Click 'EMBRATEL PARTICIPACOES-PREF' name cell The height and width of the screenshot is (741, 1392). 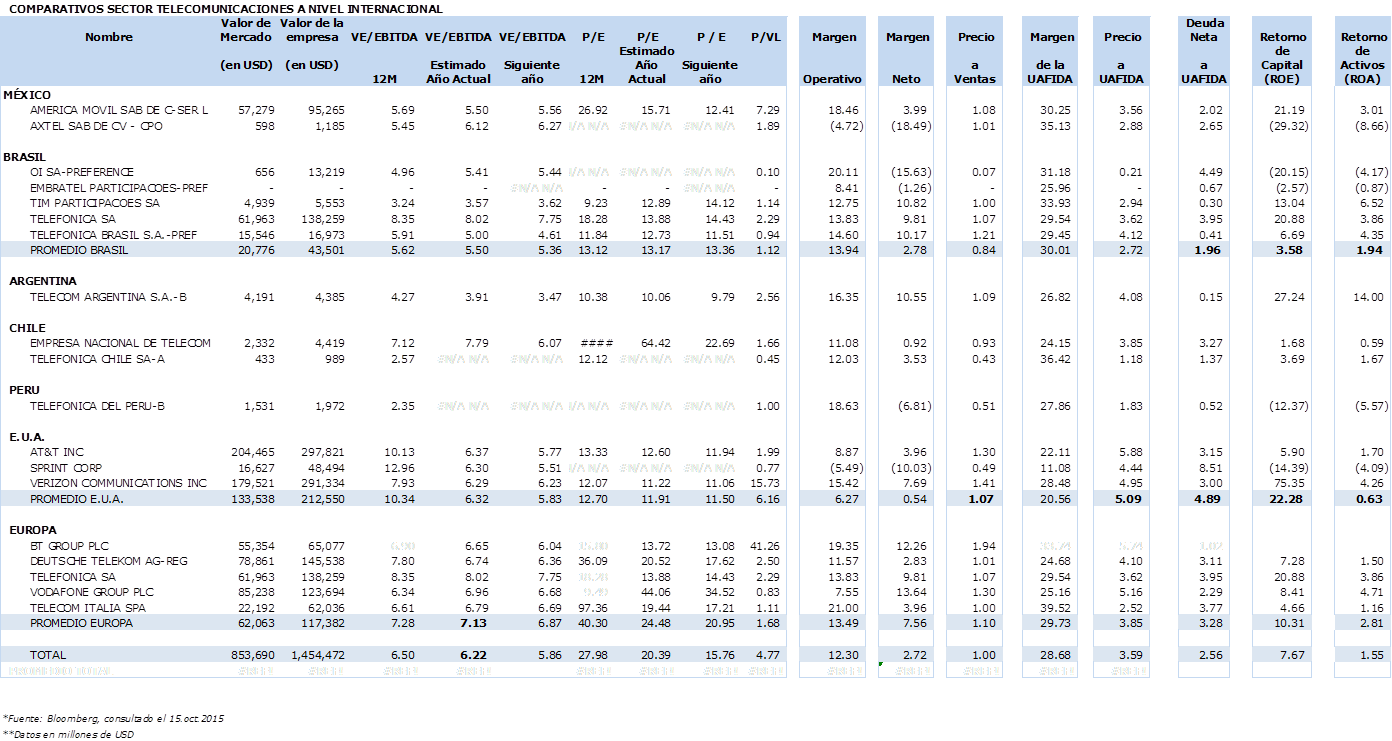pos(119,188)
